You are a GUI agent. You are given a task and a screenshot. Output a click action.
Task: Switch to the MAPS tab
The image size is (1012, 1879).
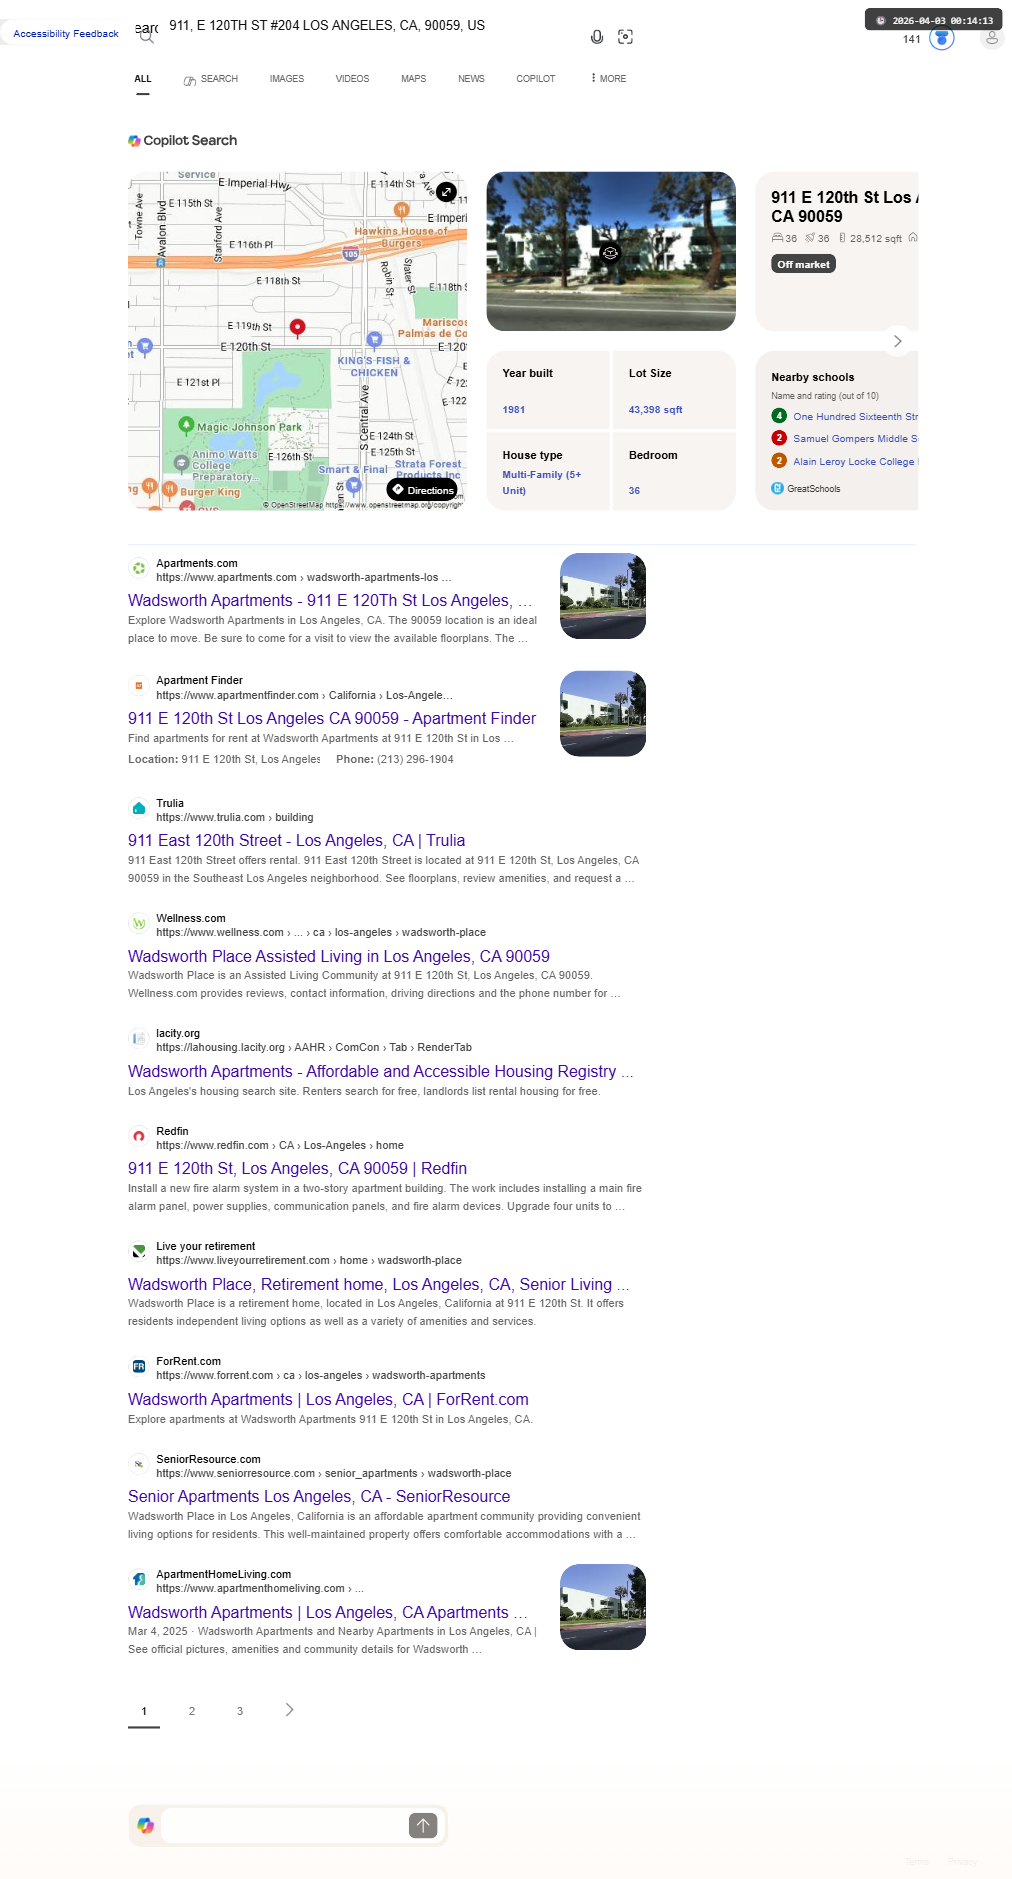click(x=414, y=79)
